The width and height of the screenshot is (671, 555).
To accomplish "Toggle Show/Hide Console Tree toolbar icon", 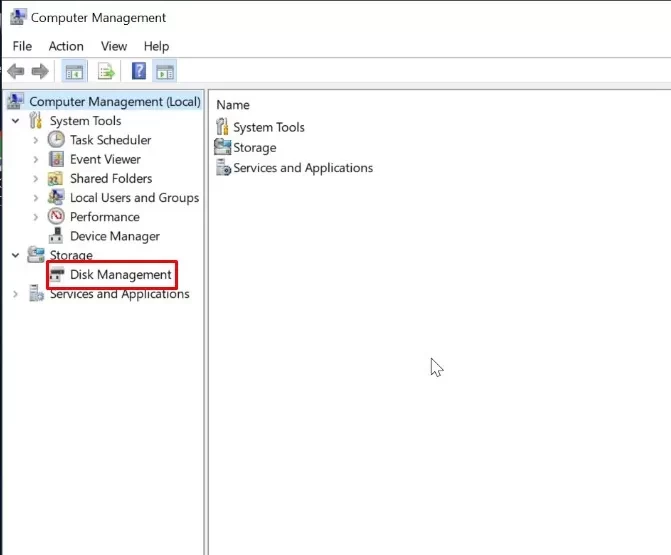I will (74, 71).
